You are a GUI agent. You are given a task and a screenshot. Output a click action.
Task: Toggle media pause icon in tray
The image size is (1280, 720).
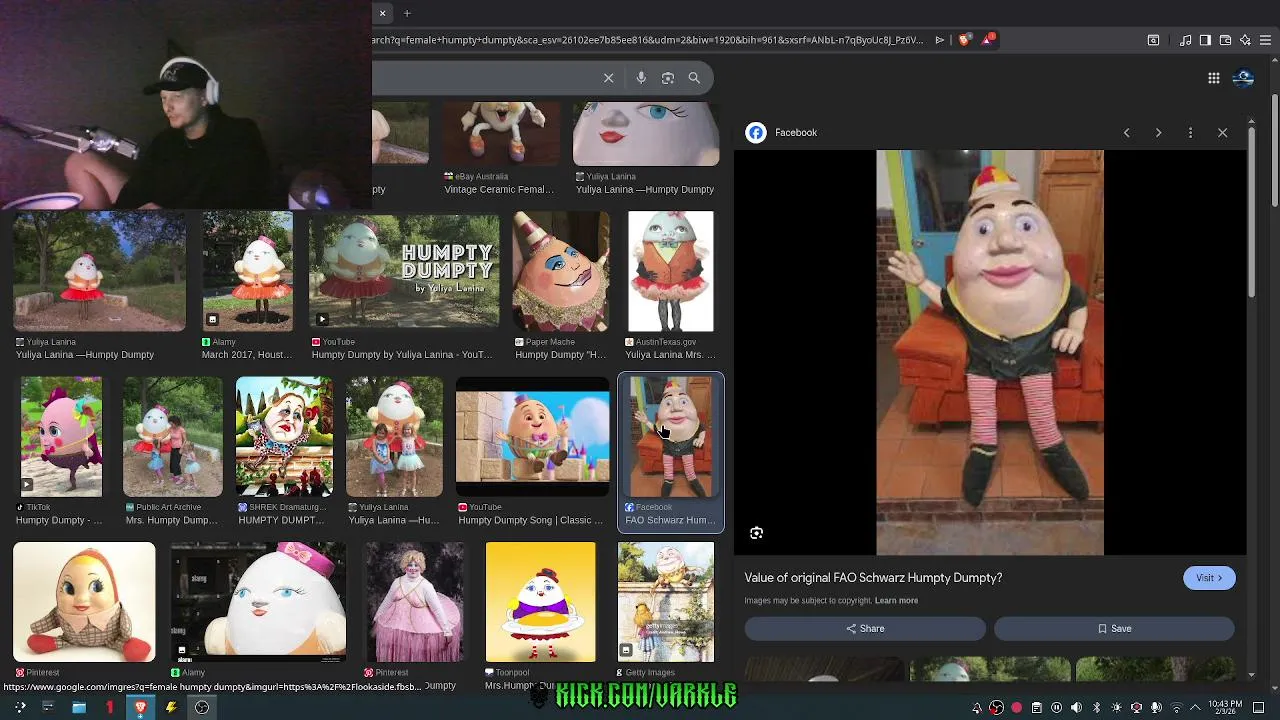tap(1056, 708)
